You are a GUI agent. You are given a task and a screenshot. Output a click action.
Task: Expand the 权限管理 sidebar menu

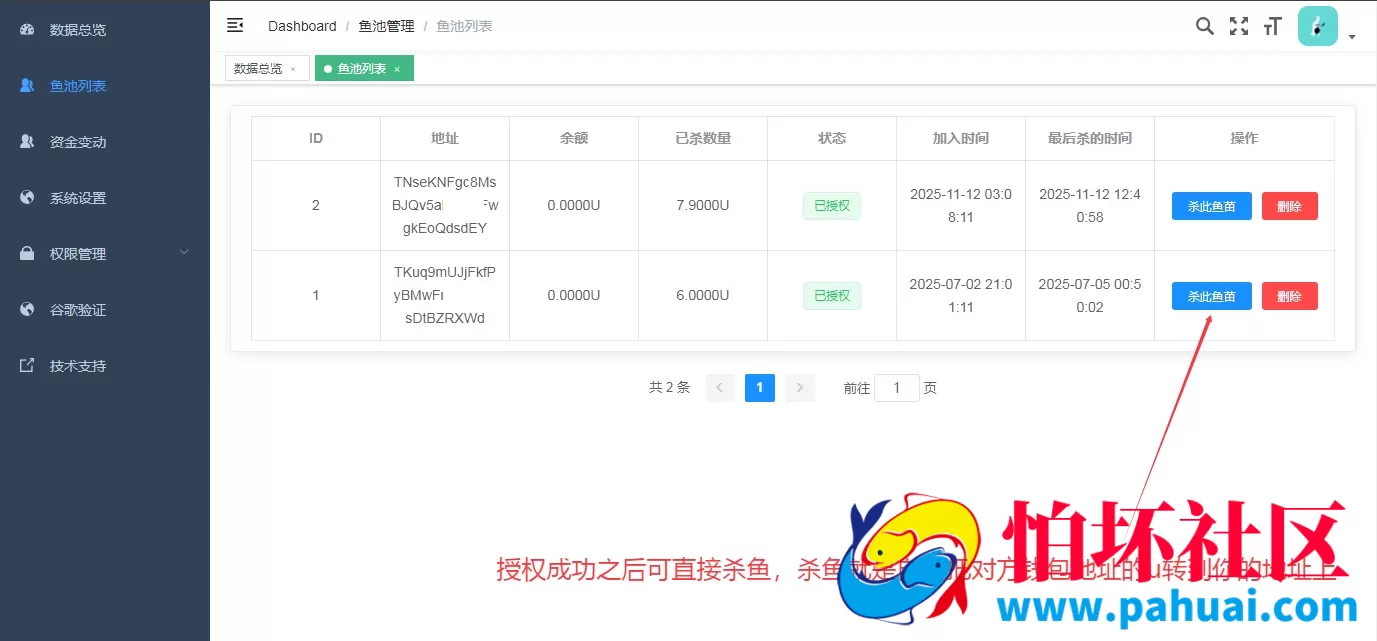[x=104, y=254]
